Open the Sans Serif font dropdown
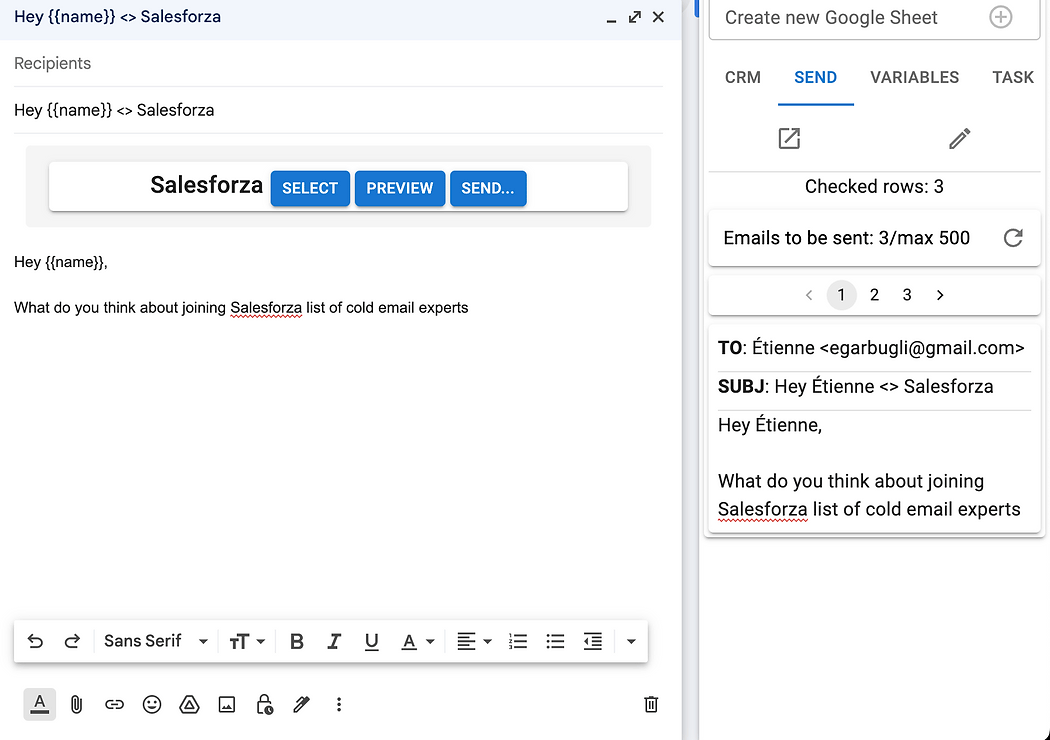Image resolution: width=1050 pixels, height=740 pixels. point(155,642)
